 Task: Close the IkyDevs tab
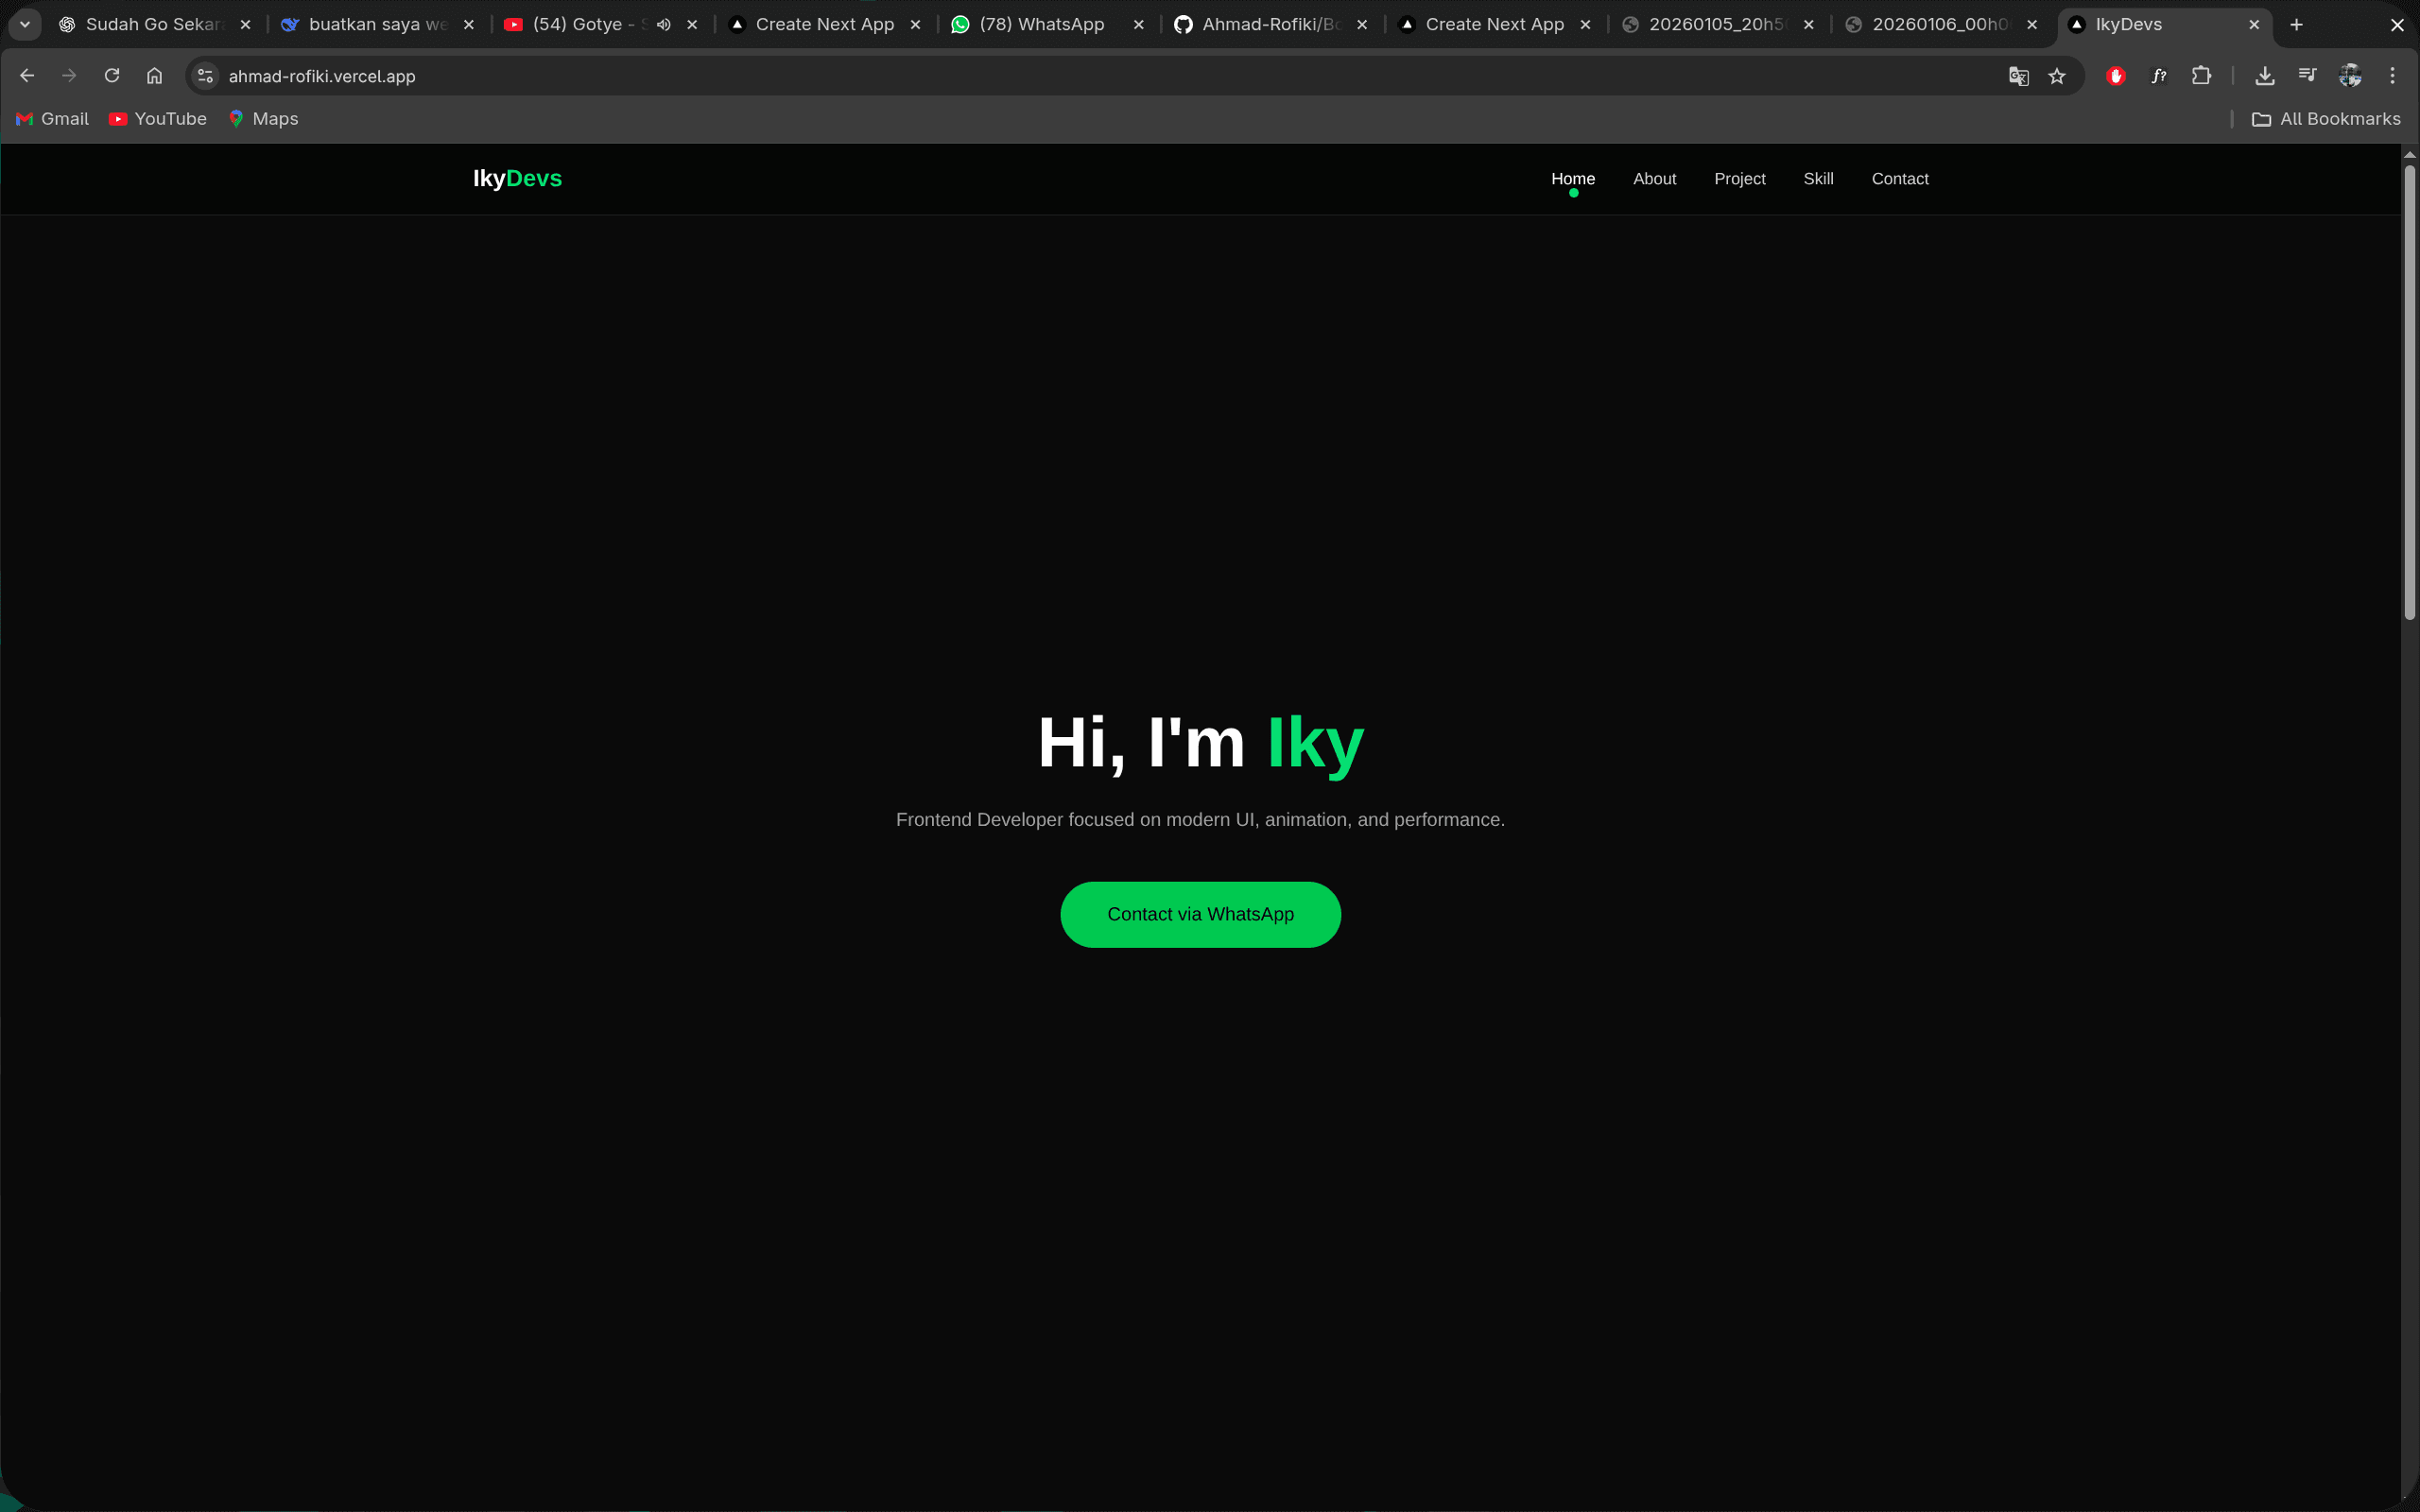(2254, 25)
